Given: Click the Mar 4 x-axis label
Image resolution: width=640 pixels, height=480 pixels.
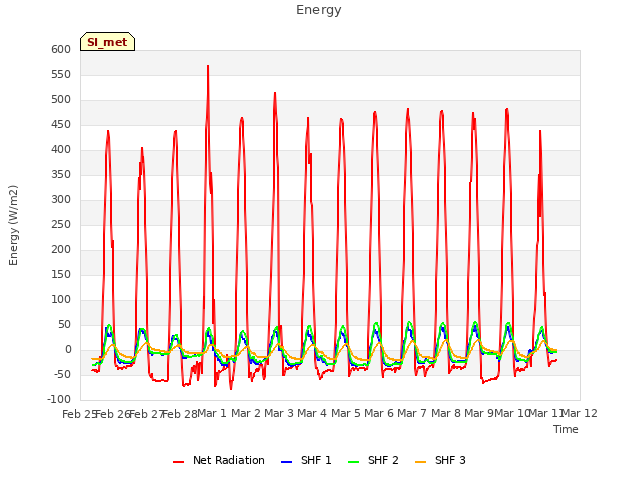Looking at the screenshot, I should (x=312, y=413).
